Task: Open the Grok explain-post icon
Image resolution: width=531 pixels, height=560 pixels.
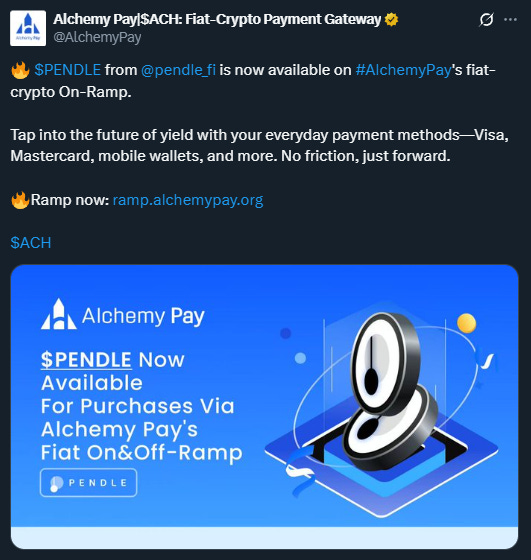Action: pos(486,20)
